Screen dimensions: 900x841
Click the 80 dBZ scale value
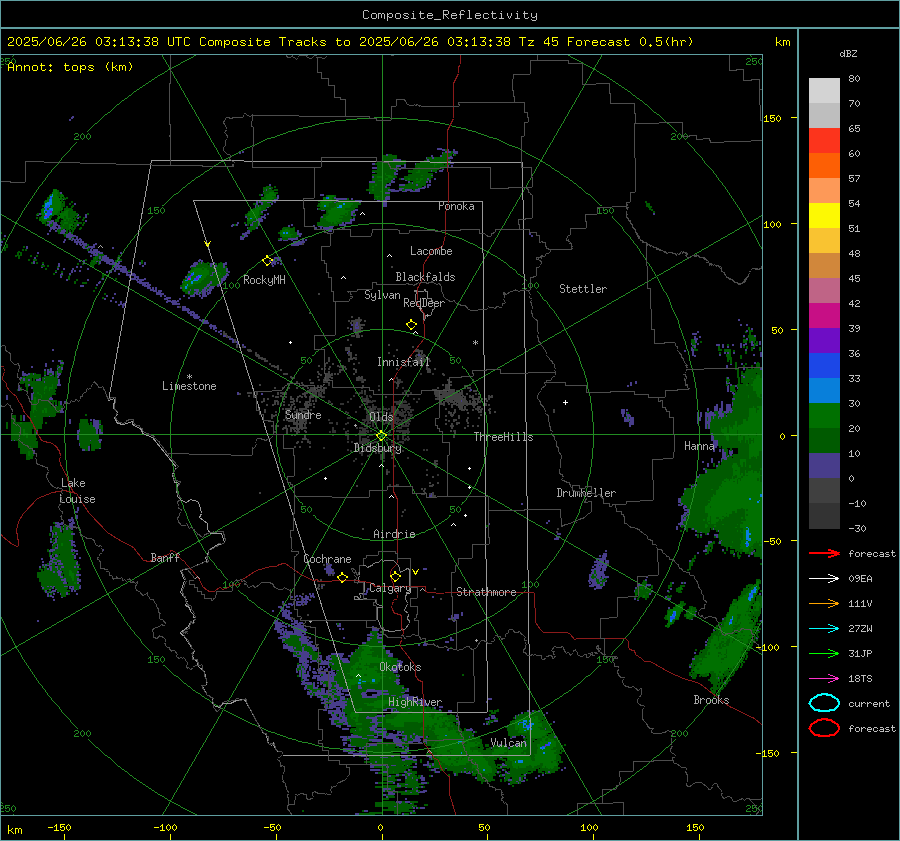click(854, 79)
